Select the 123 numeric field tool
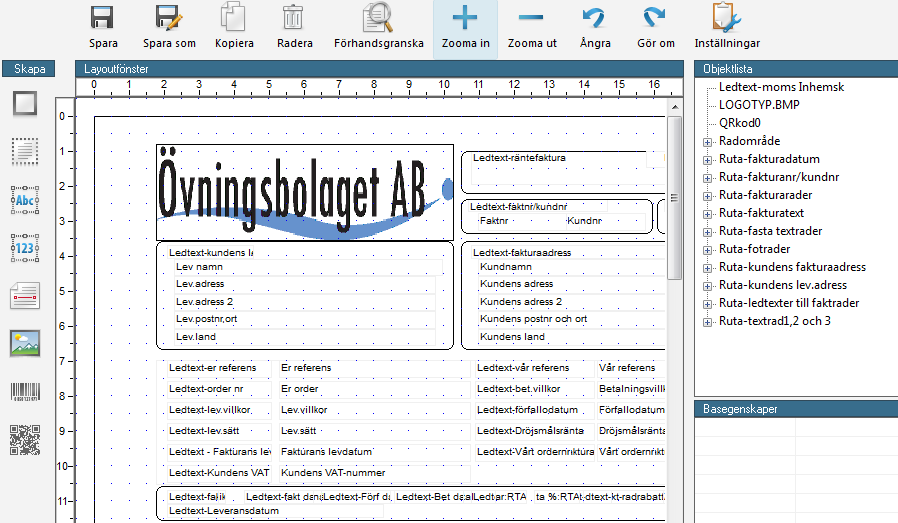The height and width of the screenshot is (523, 898). point(25,248)
